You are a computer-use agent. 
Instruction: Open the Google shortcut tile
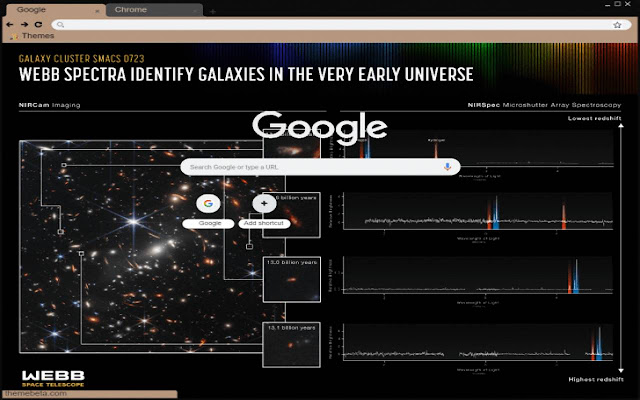208,203
